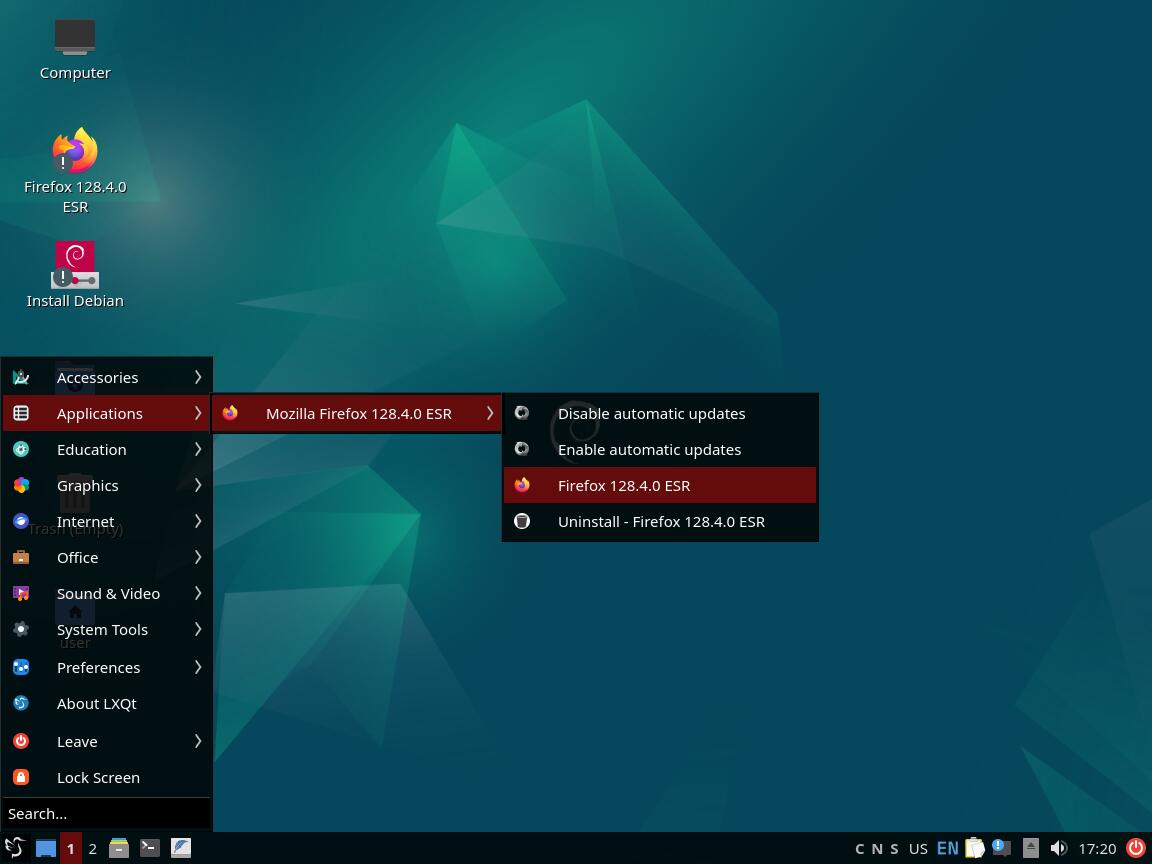Screen dimensions: 1152x864
Task: Click the Uninstall trash bin icon
Action: coord(522,521)
